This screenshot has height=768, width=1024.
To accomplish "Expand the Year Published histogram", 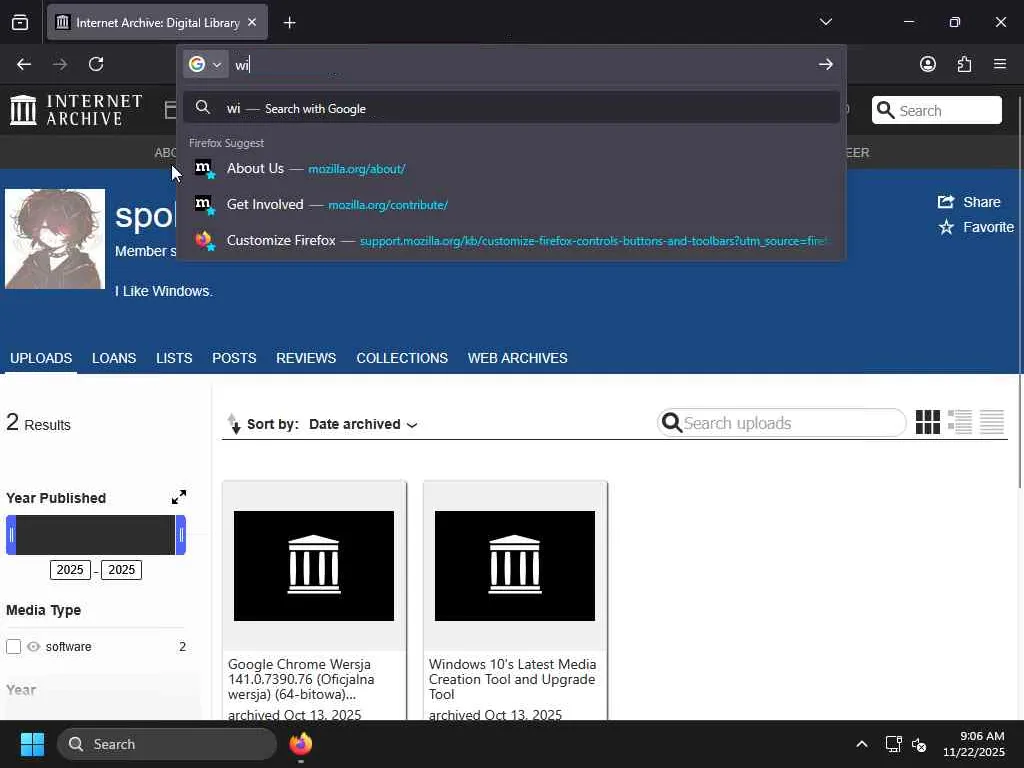I will click(178, 498).
